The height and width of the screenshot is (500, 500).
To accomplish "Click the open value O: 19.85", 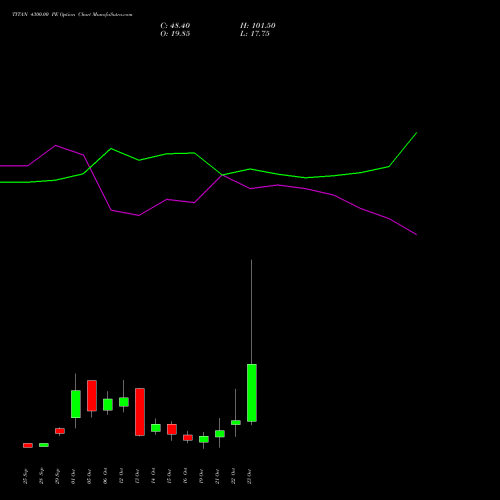I will (175, 34).
